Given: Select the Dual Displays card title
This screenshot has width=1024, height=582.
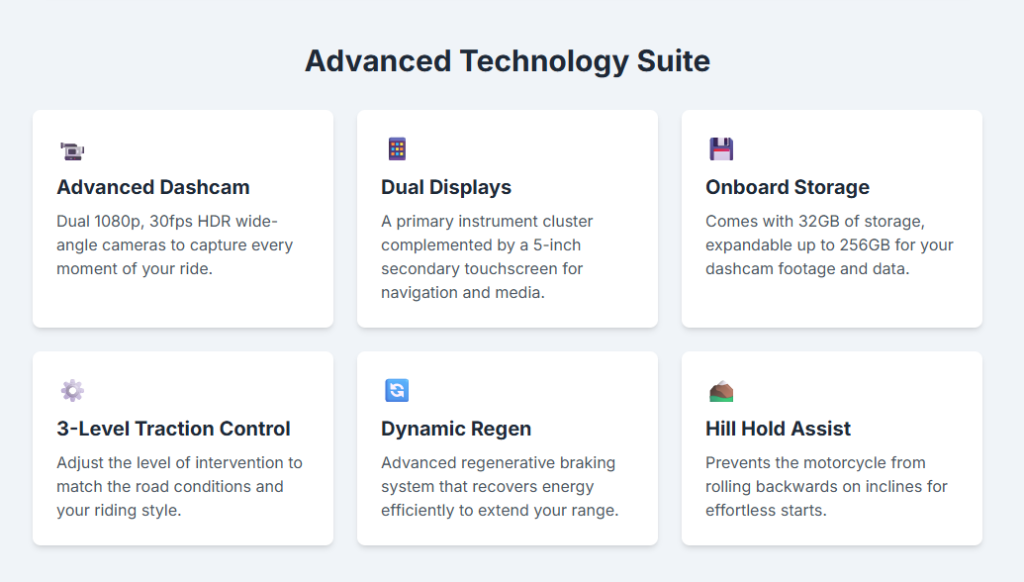Looking at the screenshot, I should click(x=446, y=187).
